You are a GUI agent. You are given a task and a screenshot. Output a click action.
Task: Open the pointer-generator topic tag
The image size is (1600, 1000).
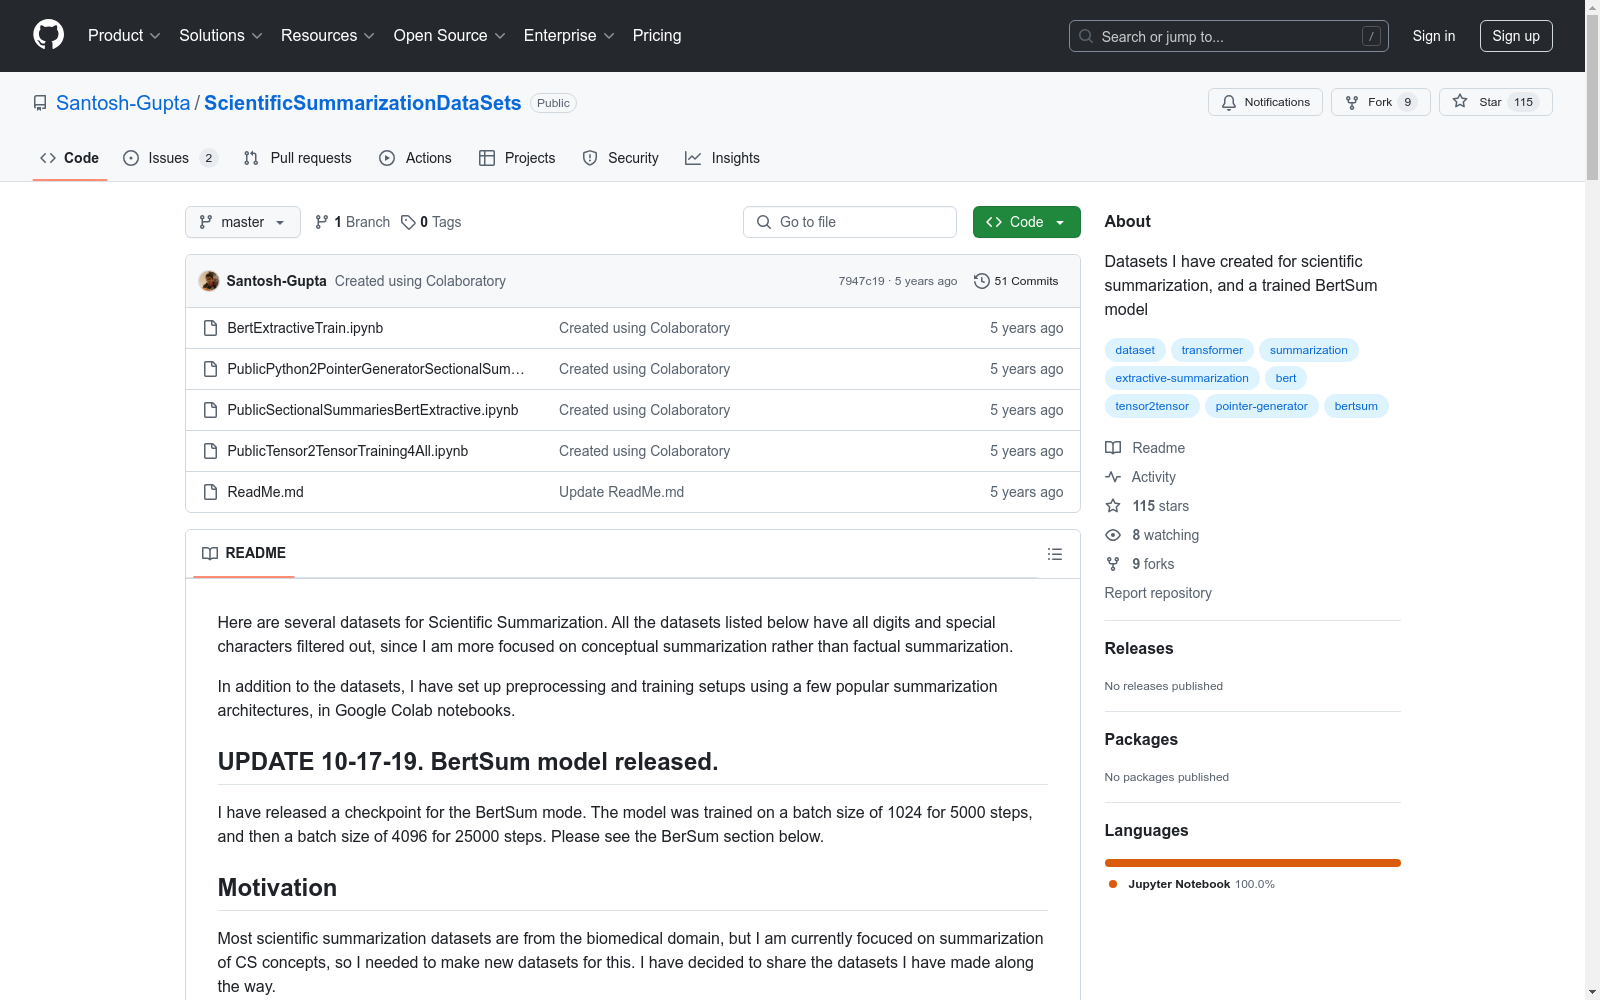[x=1261, y=406]
